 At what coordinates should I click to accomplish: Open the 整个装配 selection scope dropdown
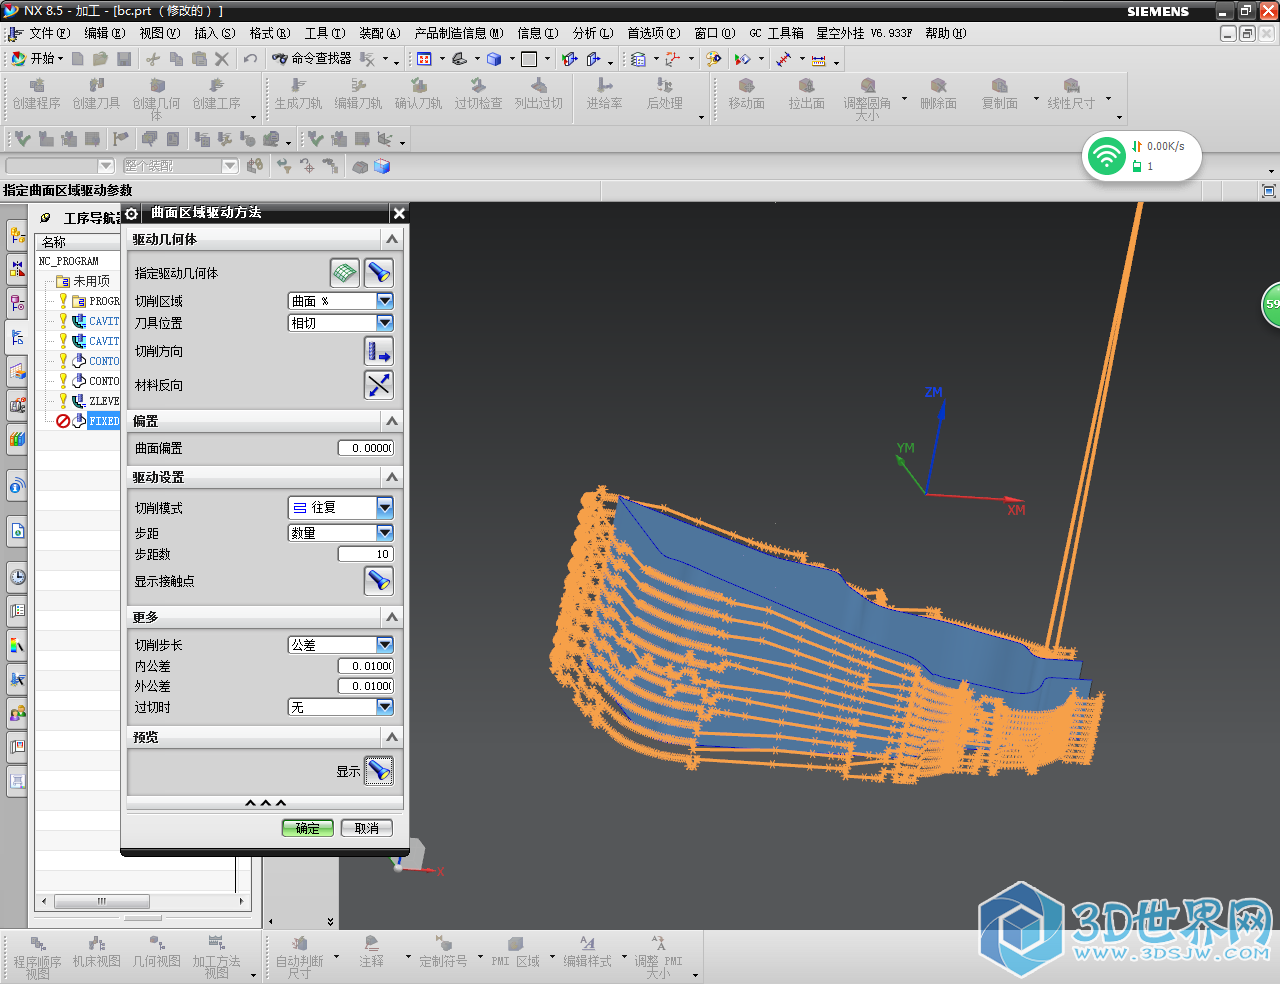click(x=180, y=166)
